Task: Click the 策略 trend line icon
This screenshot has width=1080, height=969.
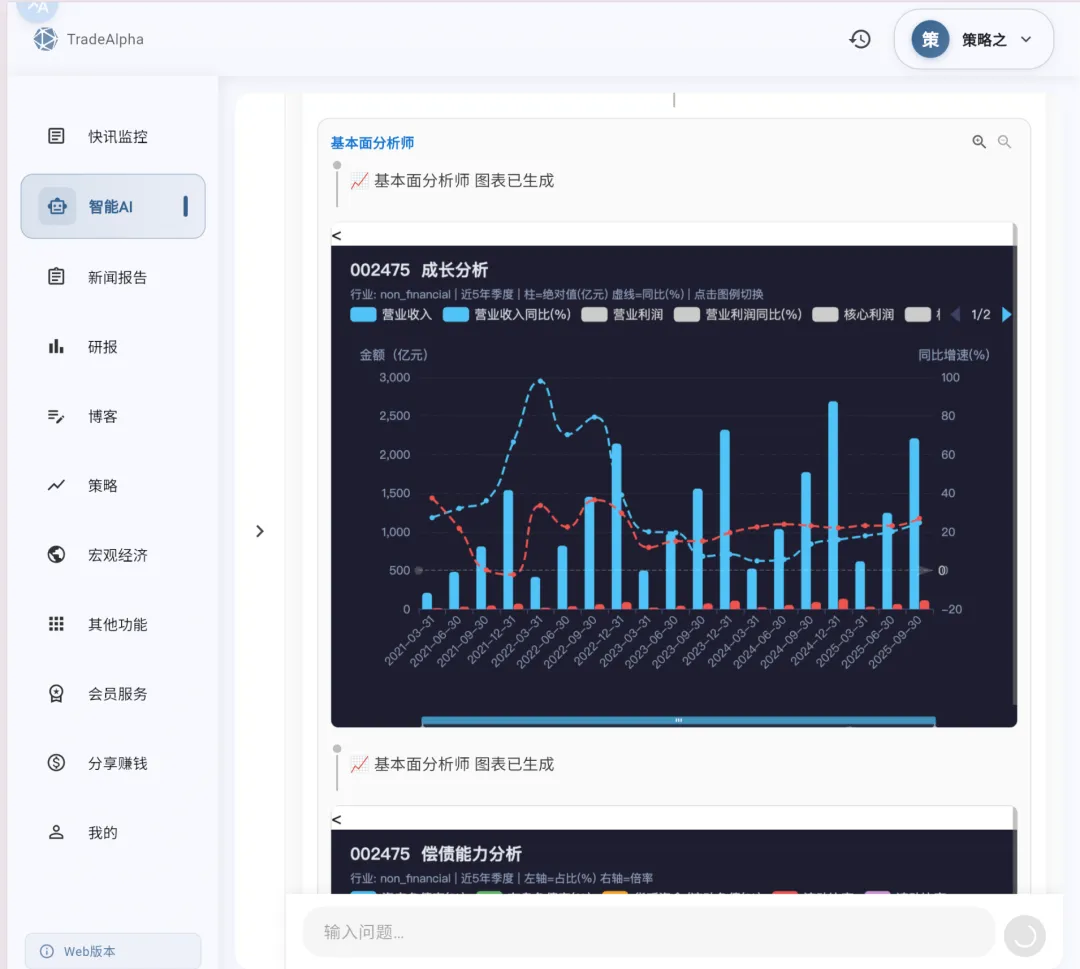Action: 56,486
